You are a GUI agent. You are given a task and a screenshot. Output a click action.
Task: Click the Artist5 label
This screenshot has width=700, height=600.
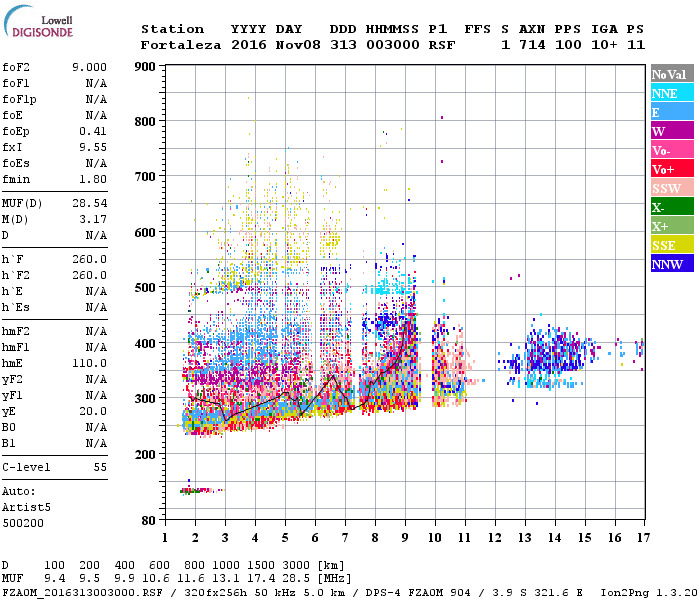click(26, 508)
